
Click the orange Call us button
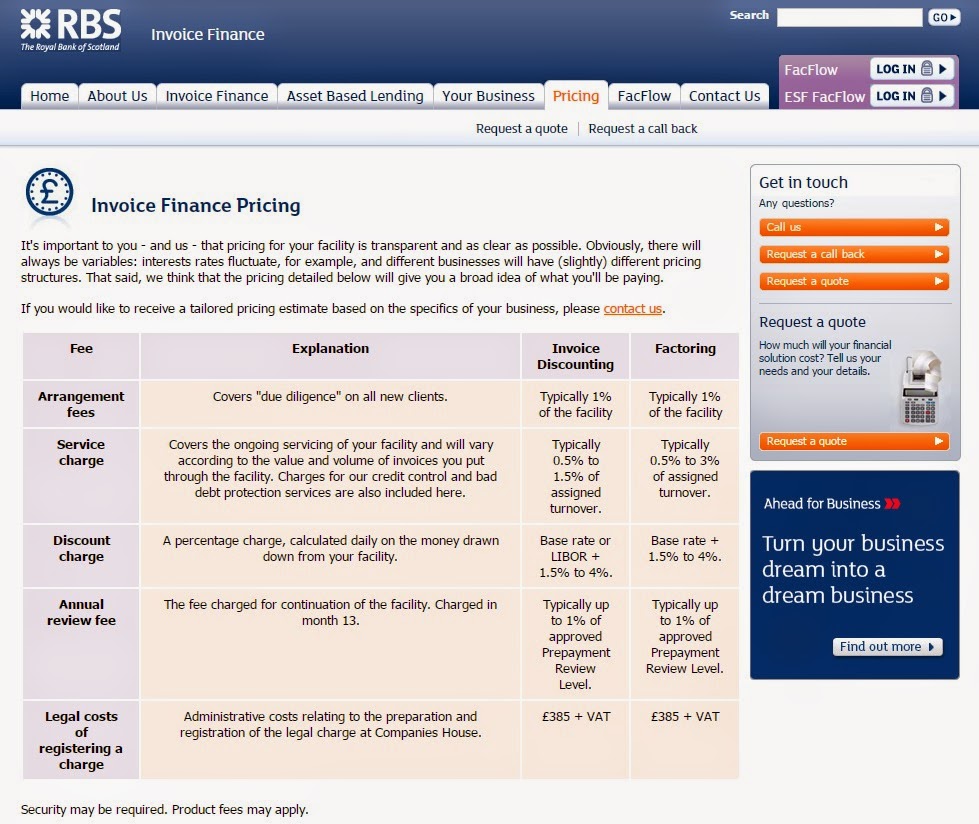(x=854, y=227)
